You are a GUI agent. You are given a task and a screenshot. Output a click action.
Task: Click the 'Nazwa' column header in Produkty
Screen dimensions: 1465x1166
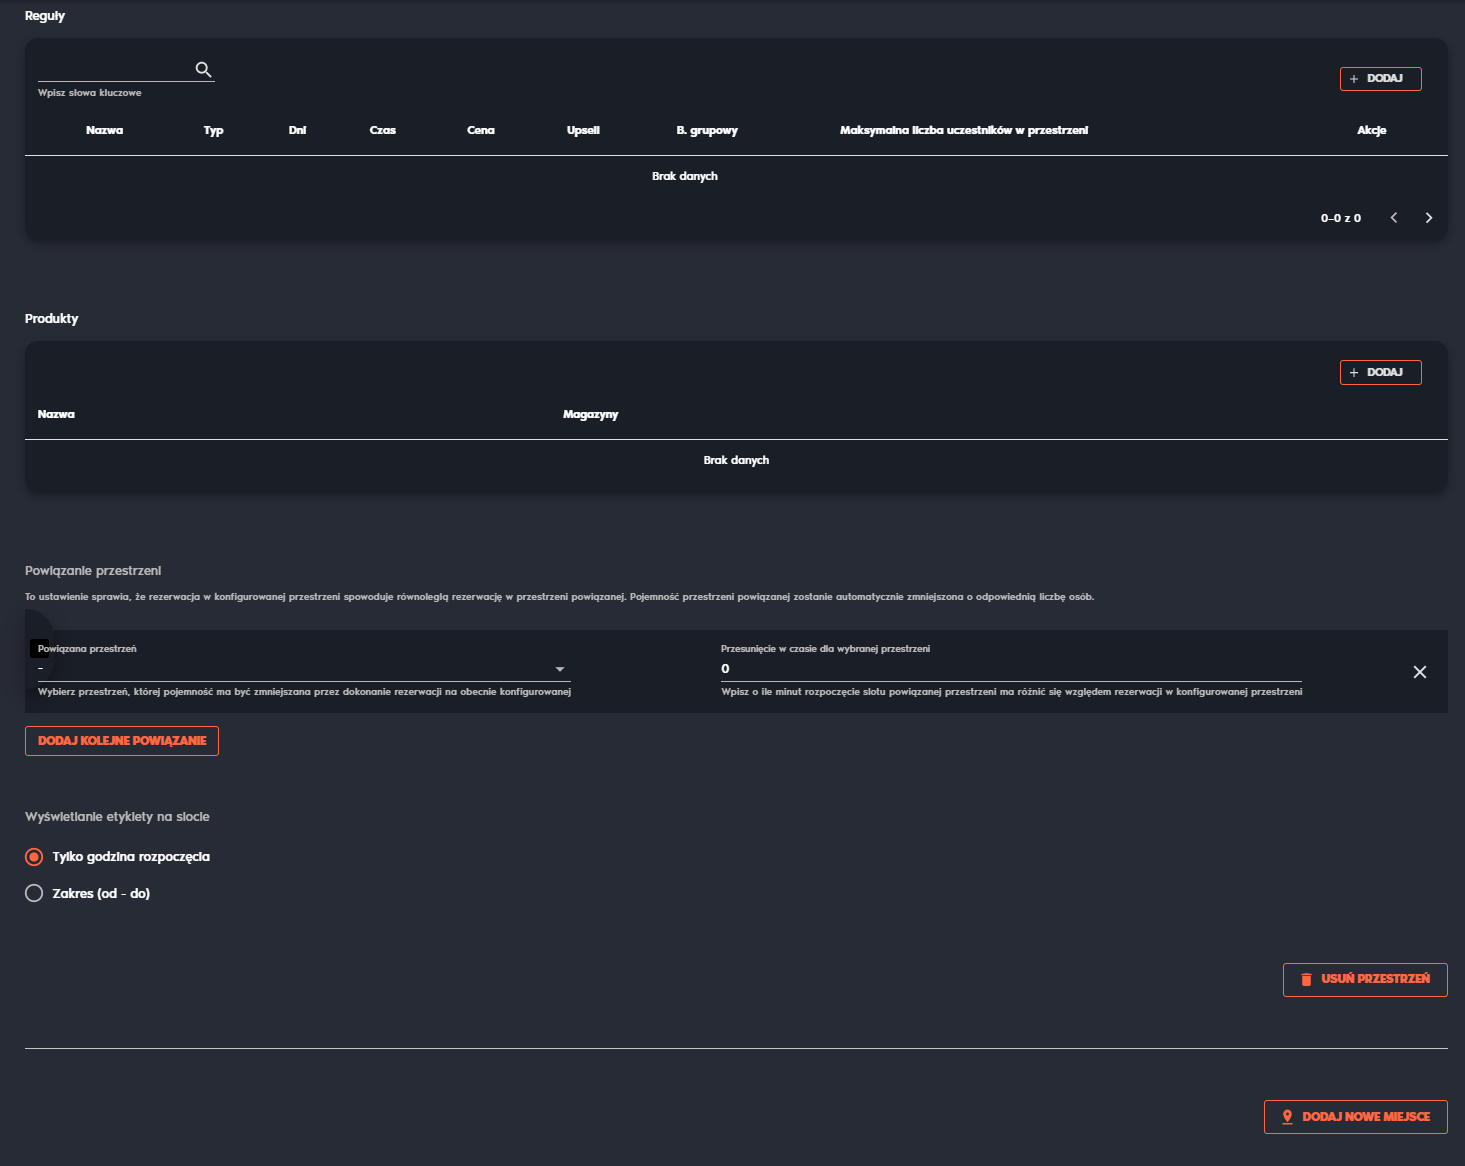[56, 414]
